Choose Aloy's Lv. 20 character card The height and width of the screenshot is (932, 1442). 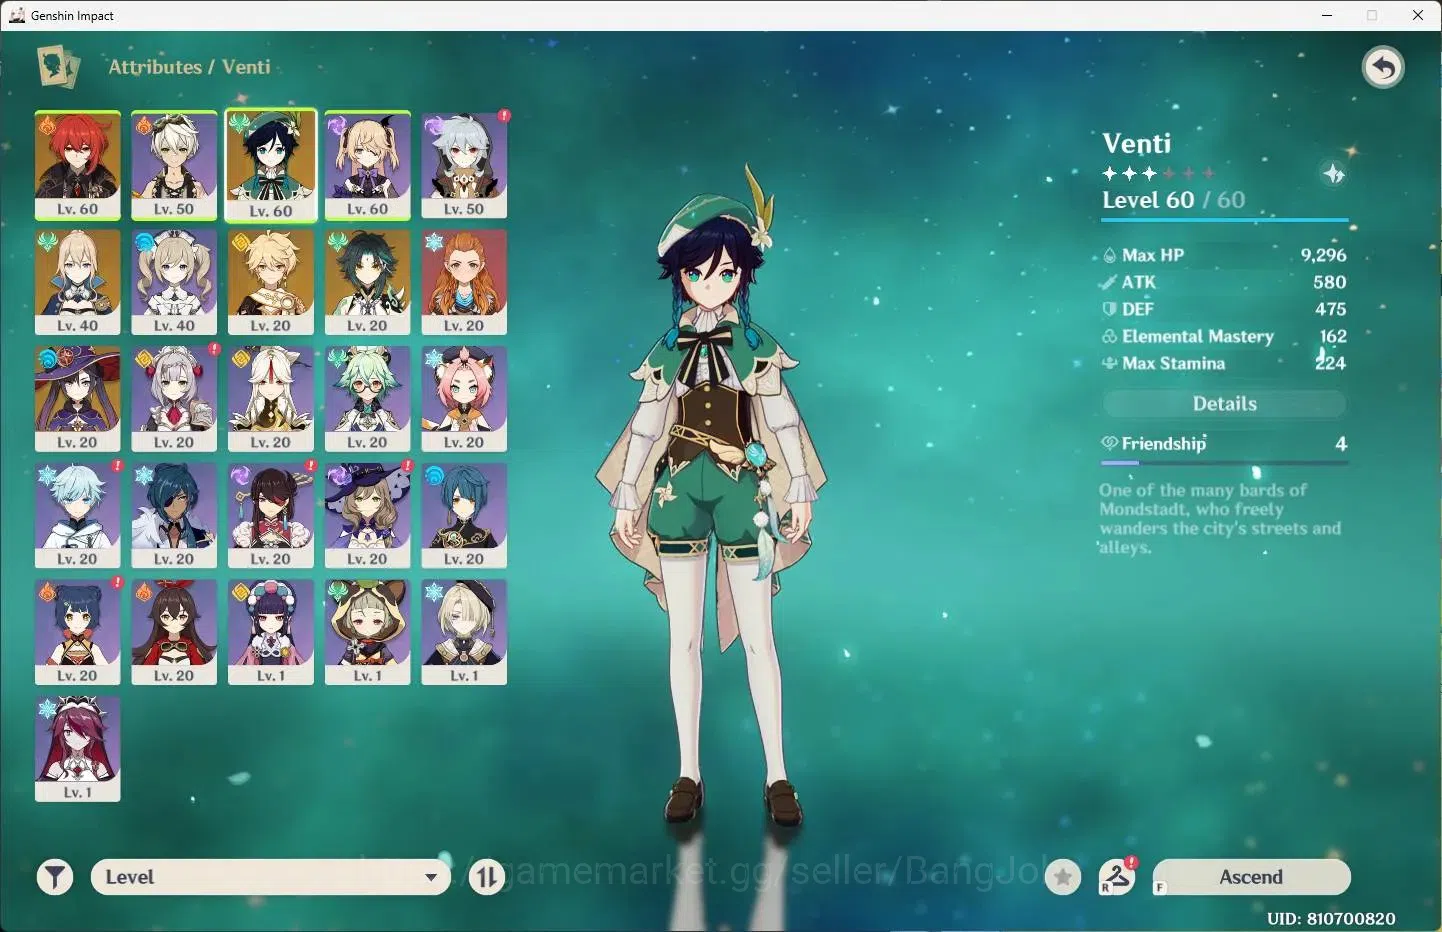click(464, 282)
